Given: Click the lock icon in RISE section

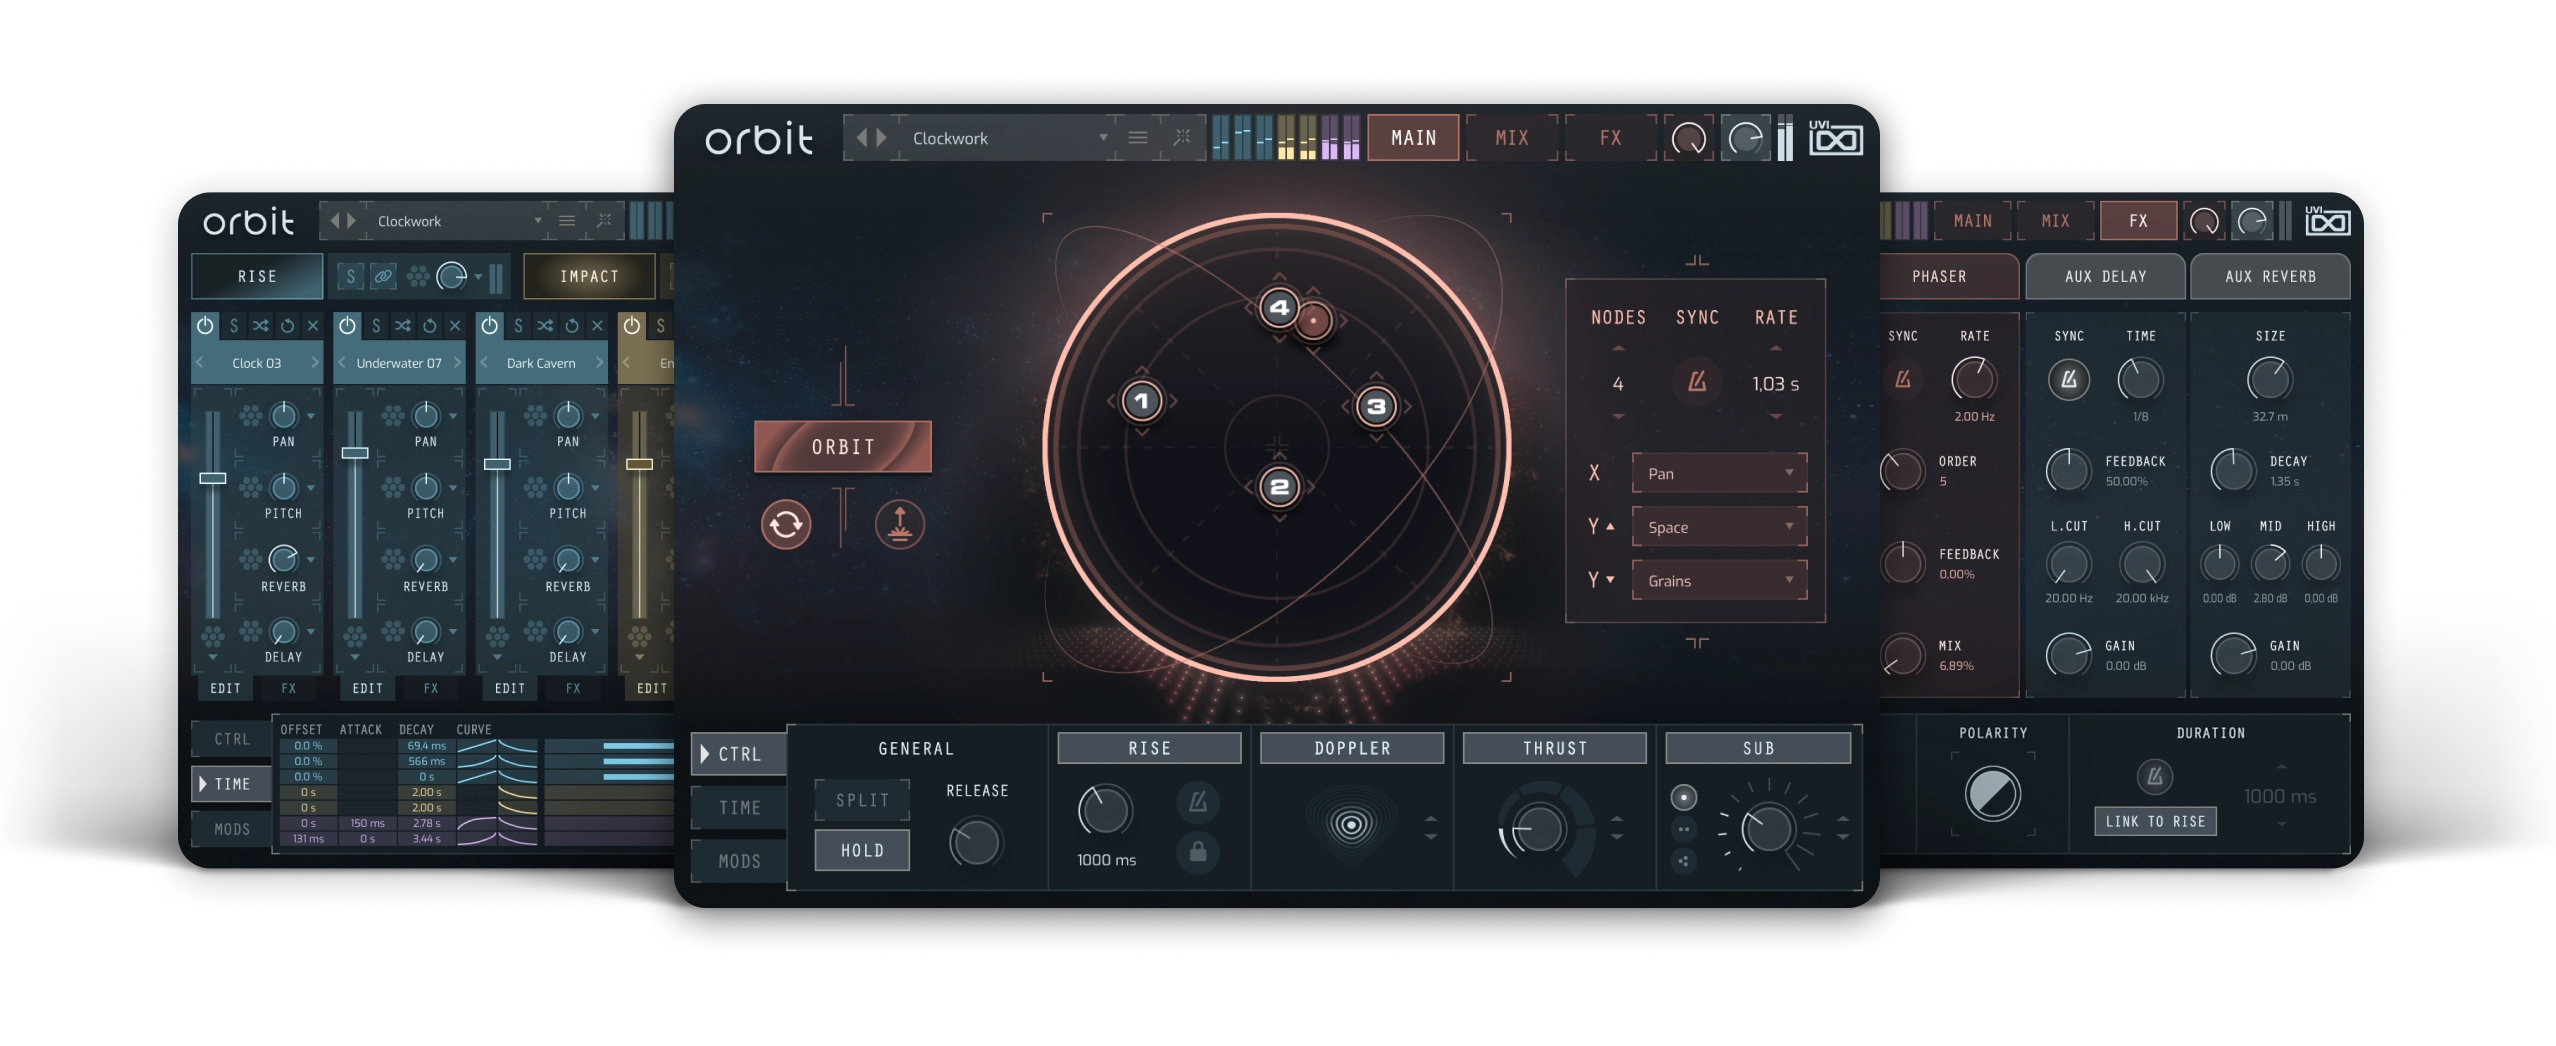Looking at the screenshot, I should [x=1197, y=852].
